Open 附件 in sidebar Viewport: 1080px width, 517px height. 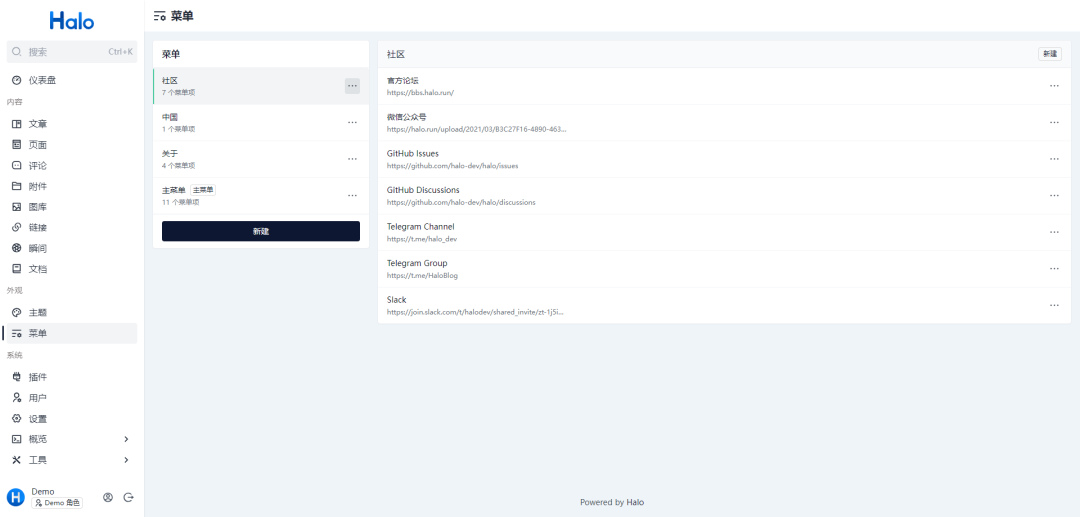coord(72,186)
